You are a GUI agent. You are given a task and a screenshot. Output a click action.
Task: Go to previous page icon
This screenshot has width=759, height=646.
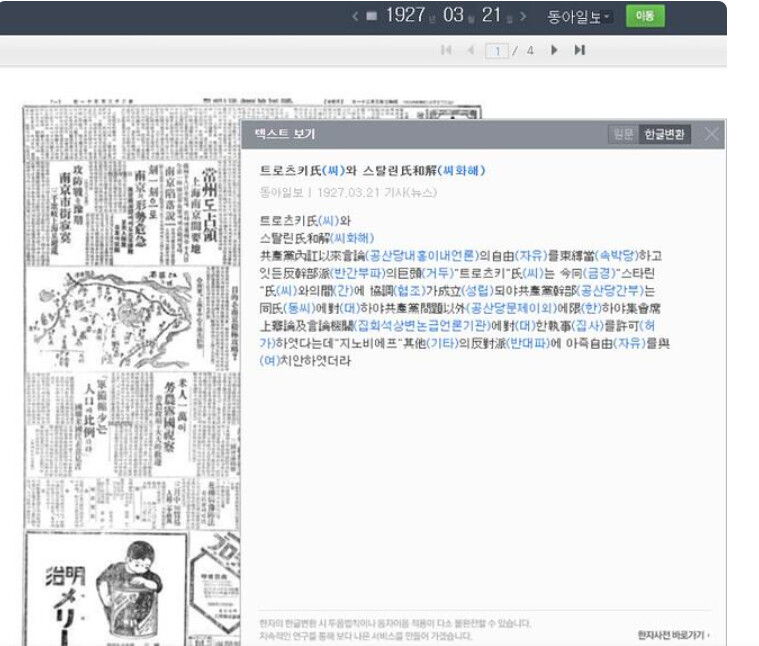470,50
